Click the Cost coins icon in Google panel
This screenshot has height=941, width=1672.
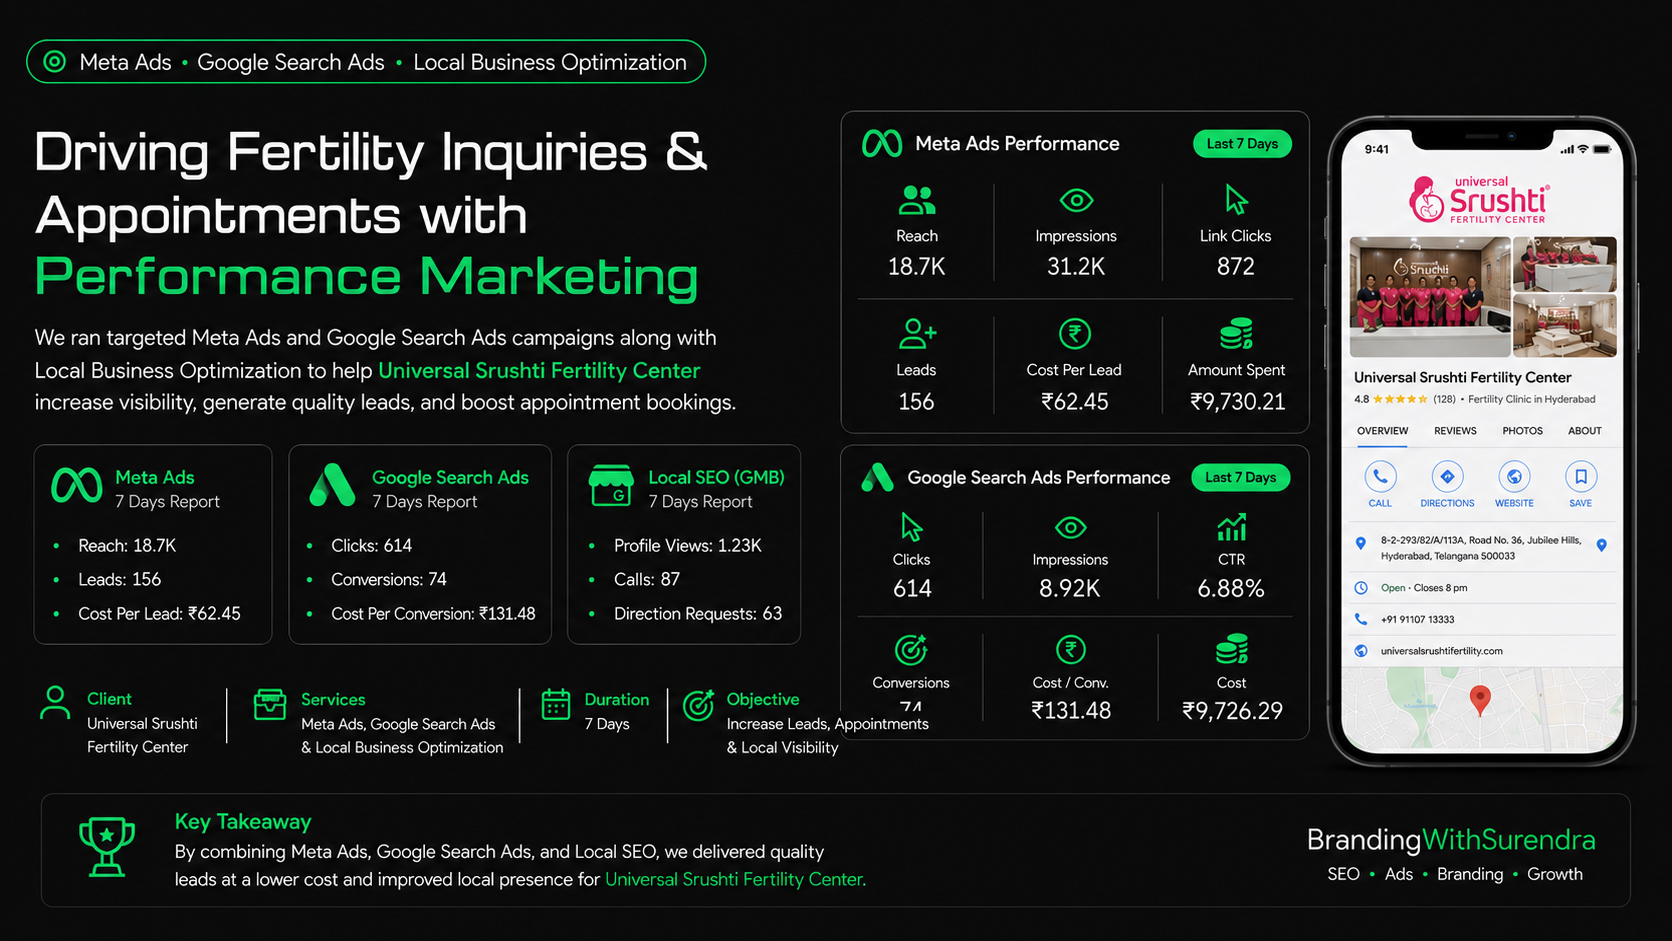(x=1232, y=650)
